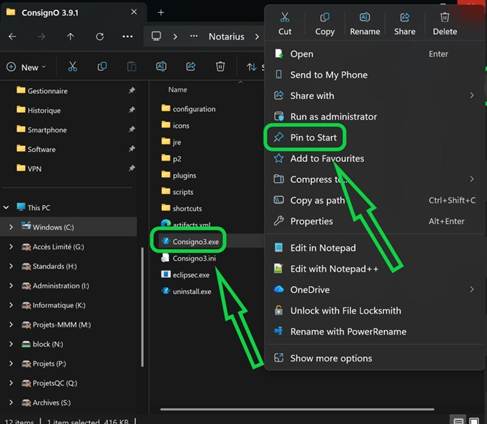The width and height of the screenshot is (487, 424).
Task: Click the Share icon in context menu
Action: pyautogui.click(x=404, y=17)
